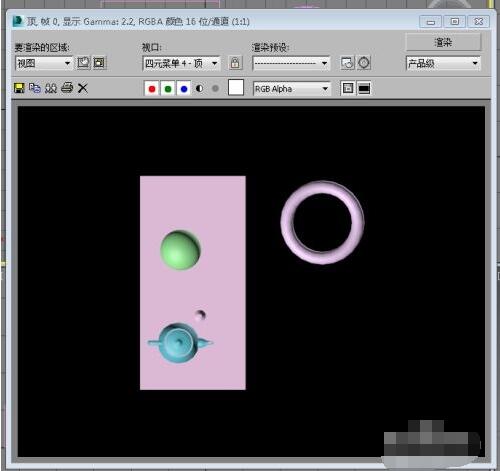500x471 pixels.
Task: Click the application icon in title bar
Action: coord(17,21)
